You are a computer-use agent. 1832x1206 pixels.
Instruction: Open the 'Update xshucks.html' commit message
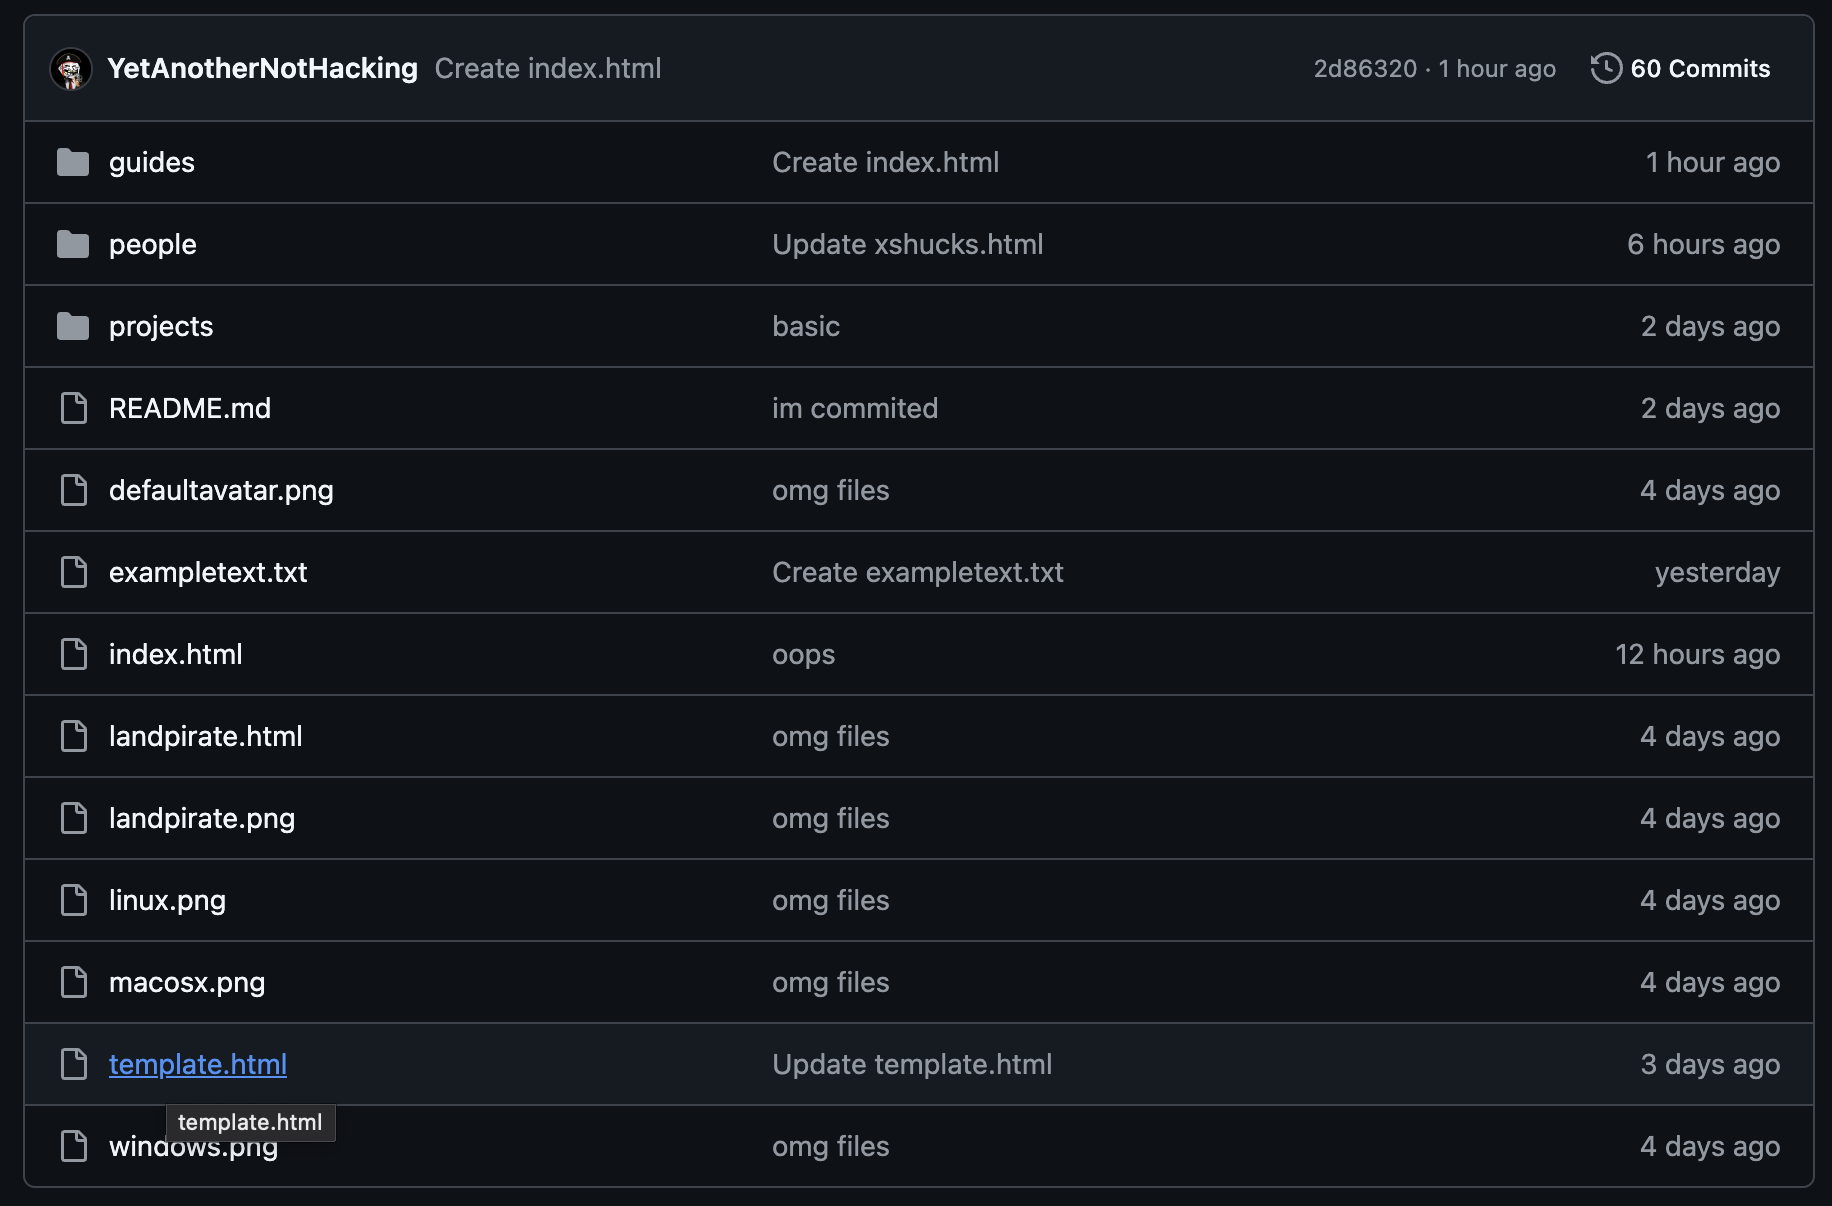click(x=908, y=244)
